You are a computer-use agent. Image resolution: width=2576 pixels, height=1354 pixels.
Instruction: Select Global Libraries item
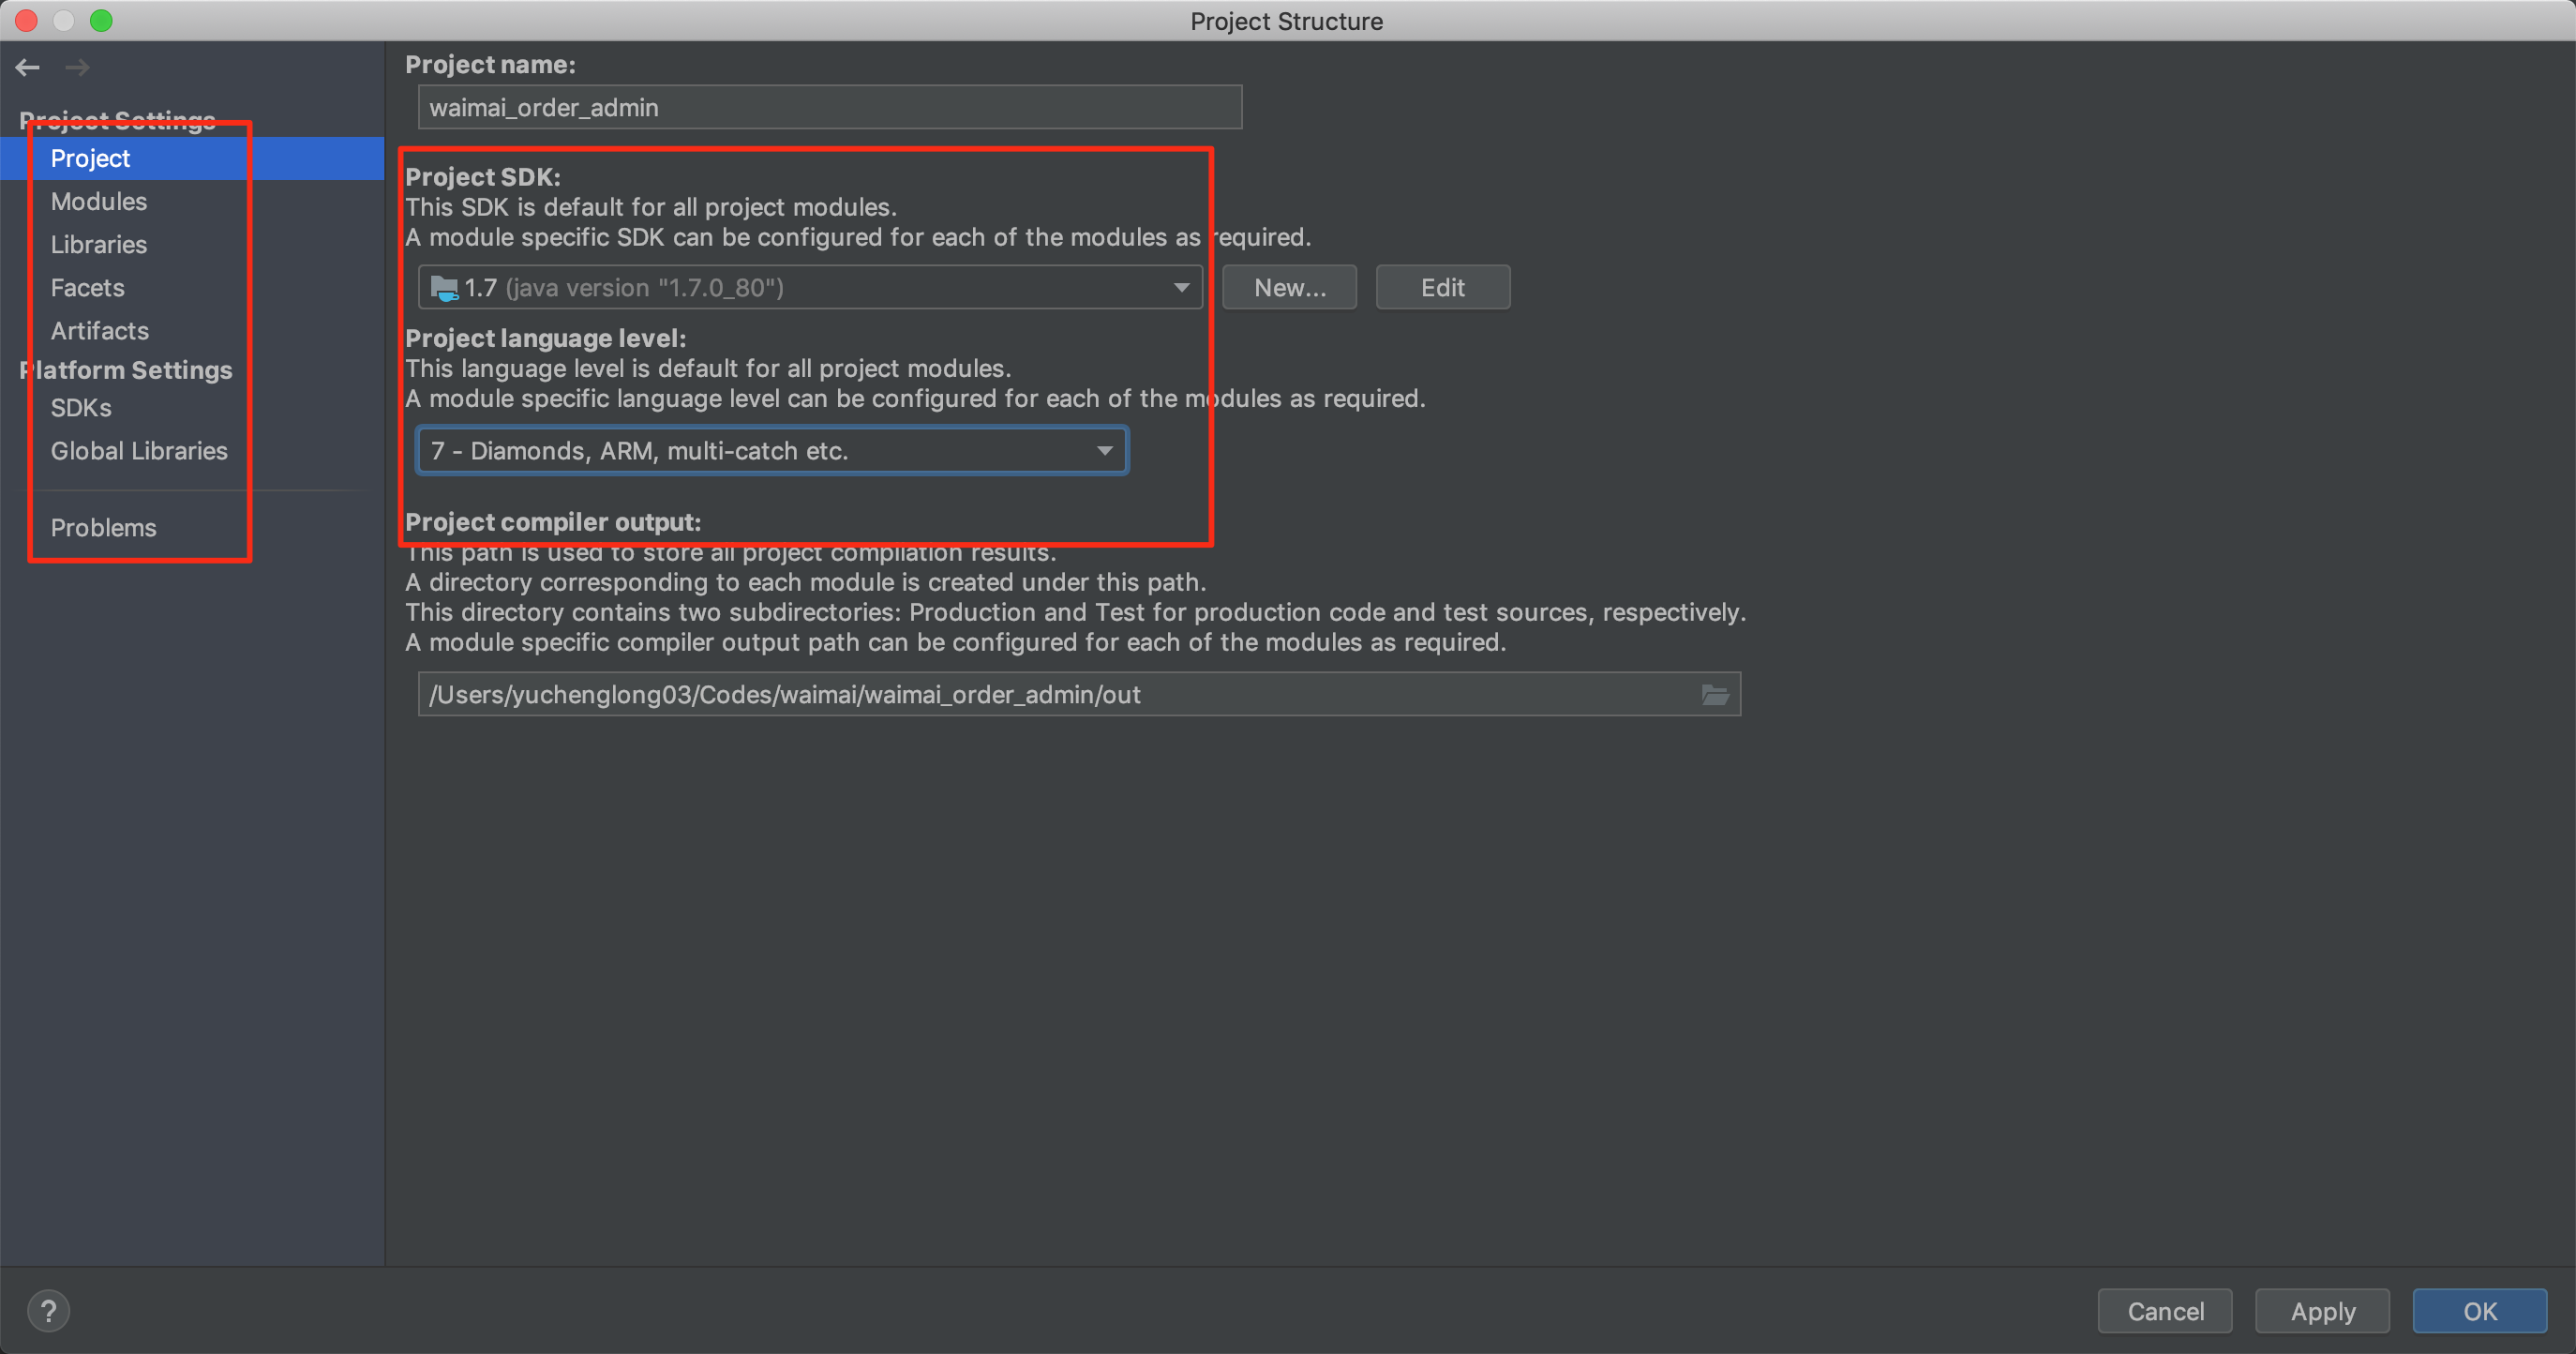pos(139,451)
